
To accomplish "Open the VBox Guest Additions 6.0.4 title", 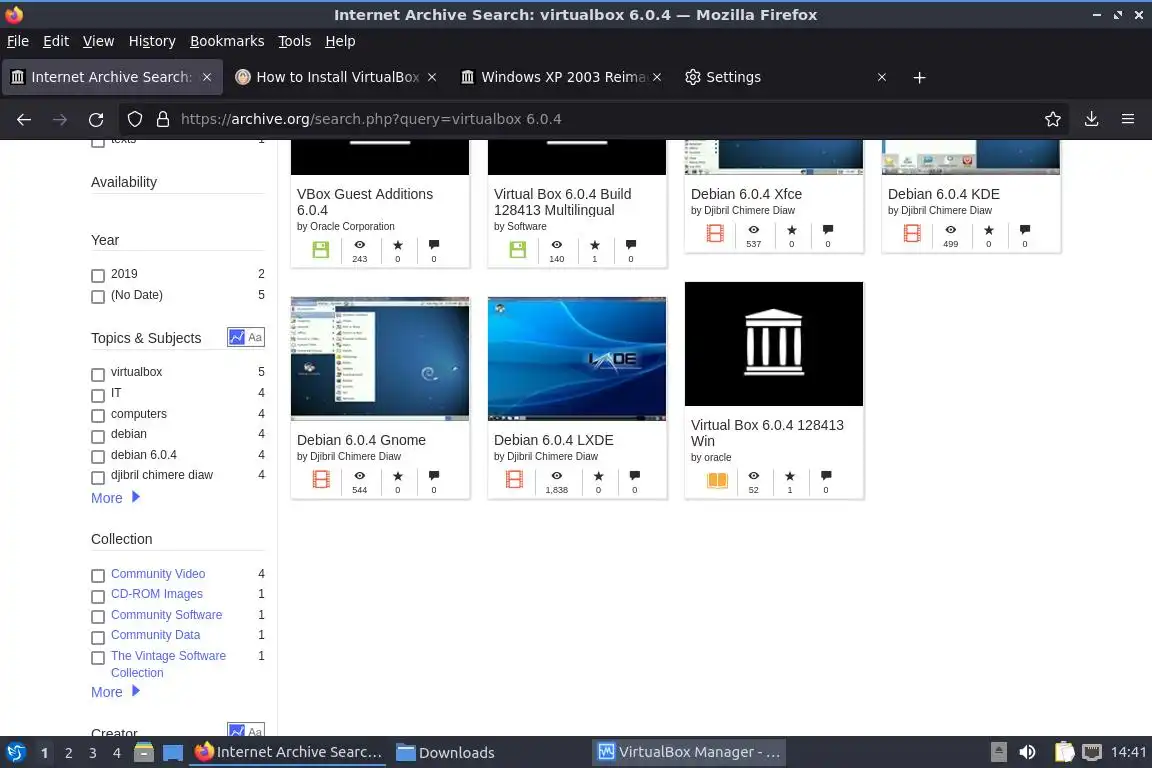I will (x=364, y=202).
